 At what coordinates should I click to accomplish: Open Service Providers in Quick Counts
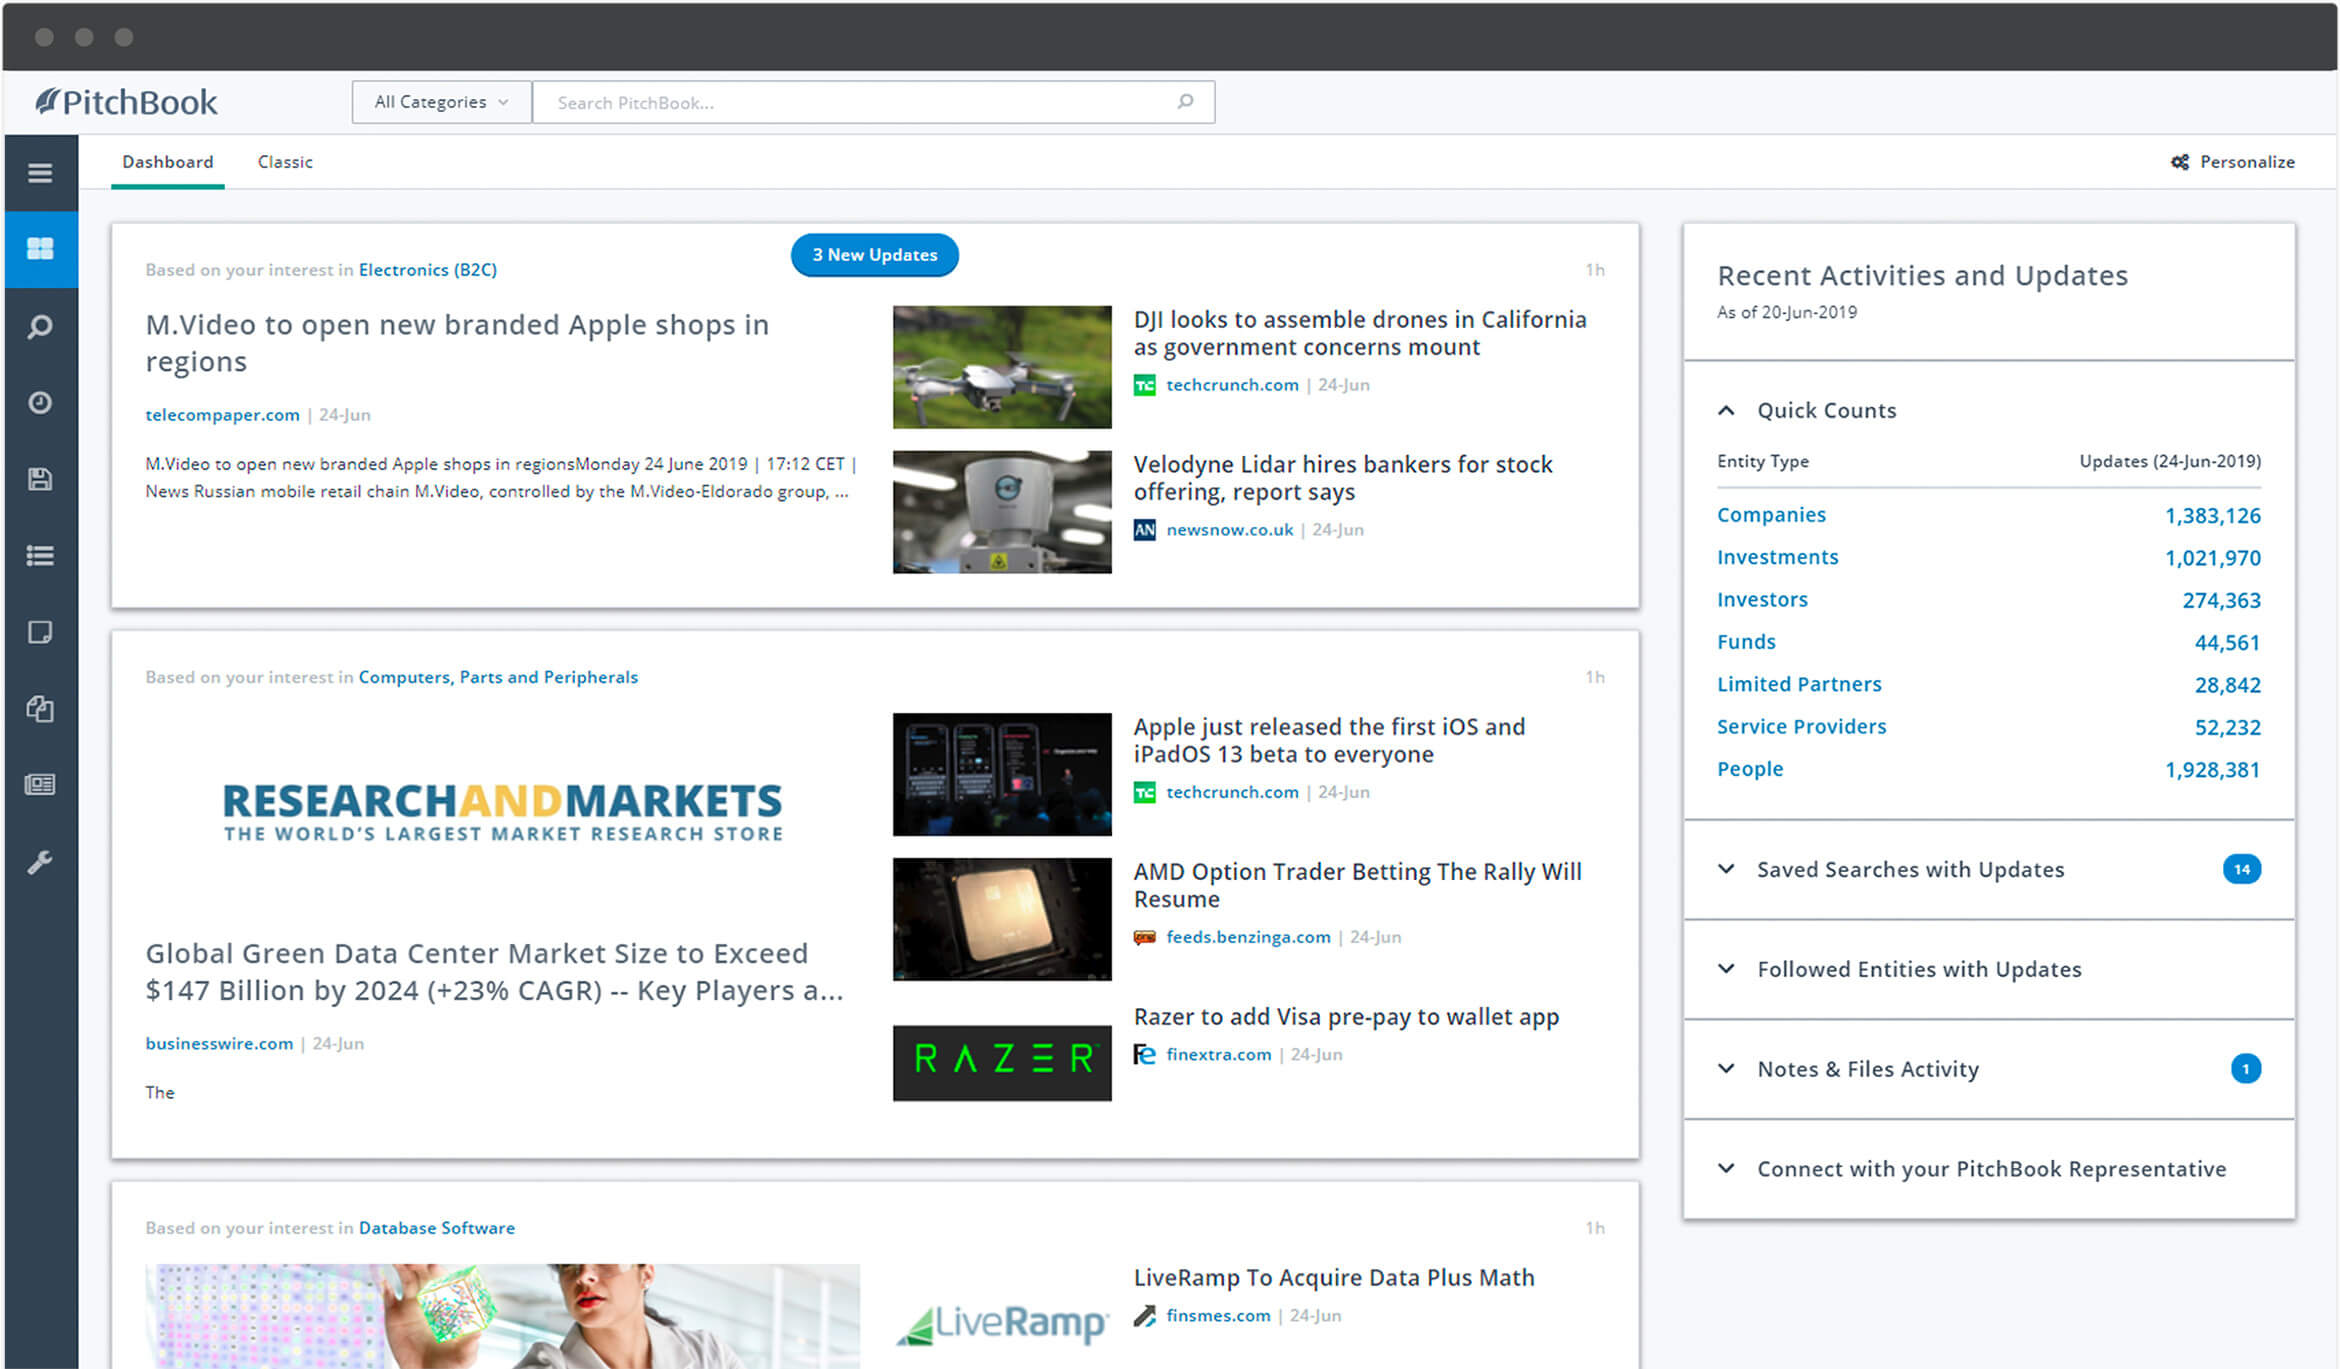[x=1801, y=727]
